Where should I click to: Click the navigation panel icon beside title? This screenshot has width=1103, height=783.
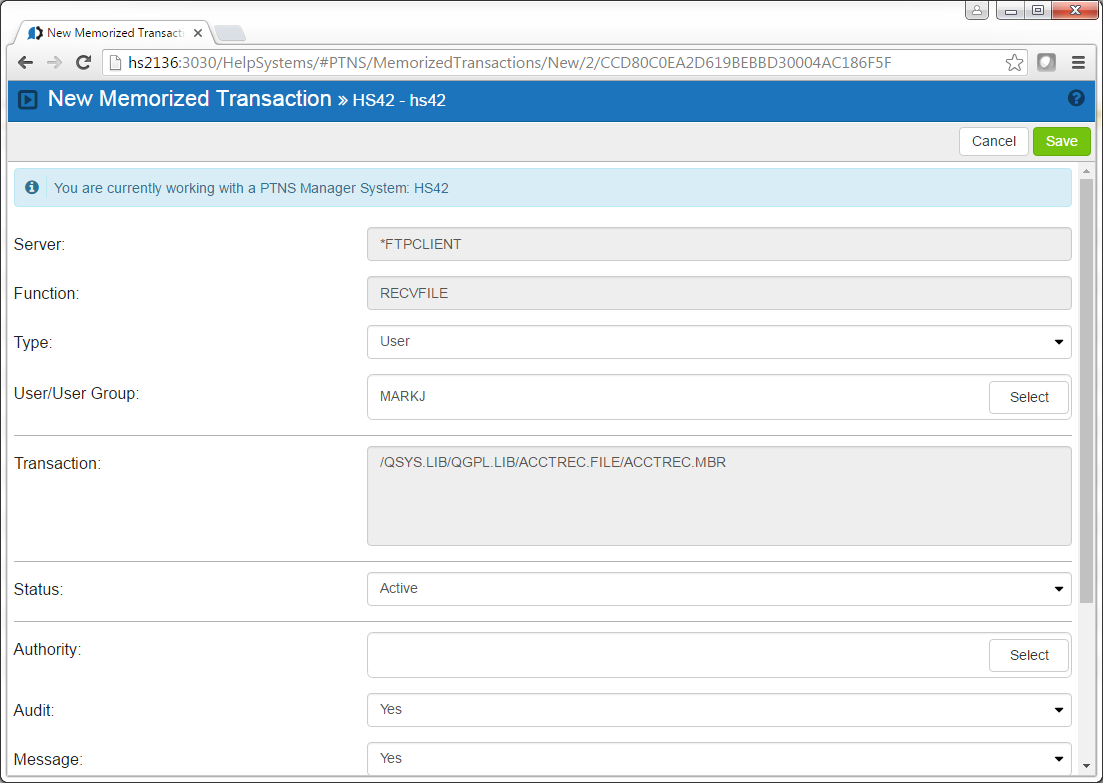coord(28,100)
